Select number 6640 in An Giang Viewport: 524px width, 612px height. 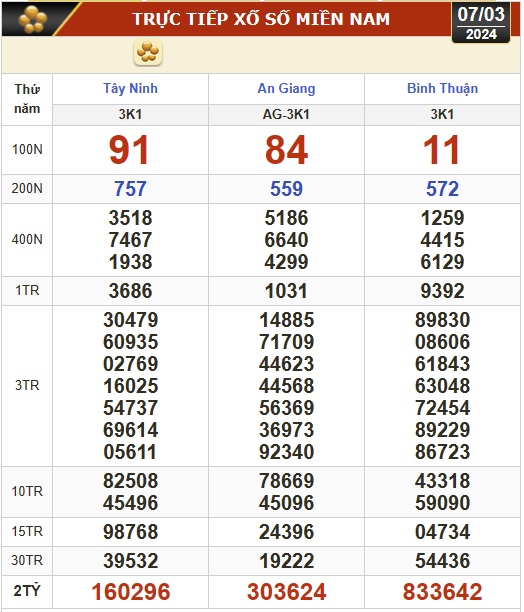click(x=286, y=240)
